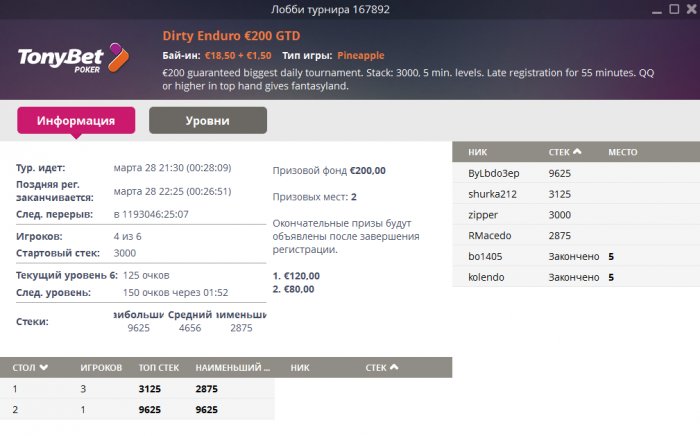Maximize the tournament lobby window
This screenshot has width=700, height=436.
point(674,9)
